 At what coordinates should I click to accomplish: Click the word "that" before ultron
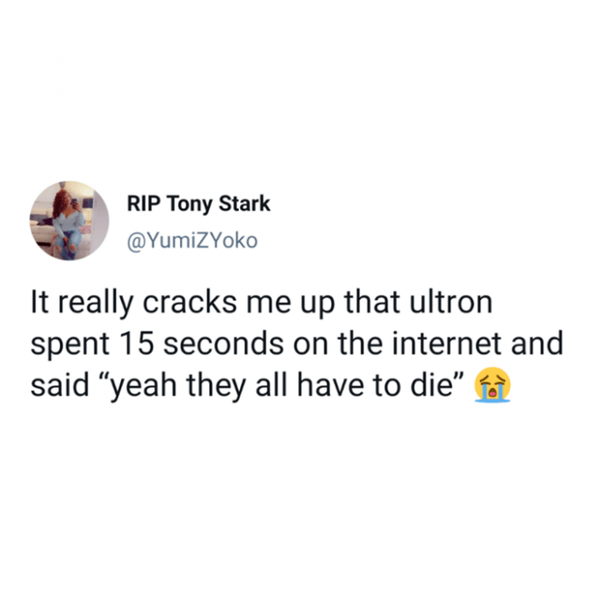click(372, 302)
